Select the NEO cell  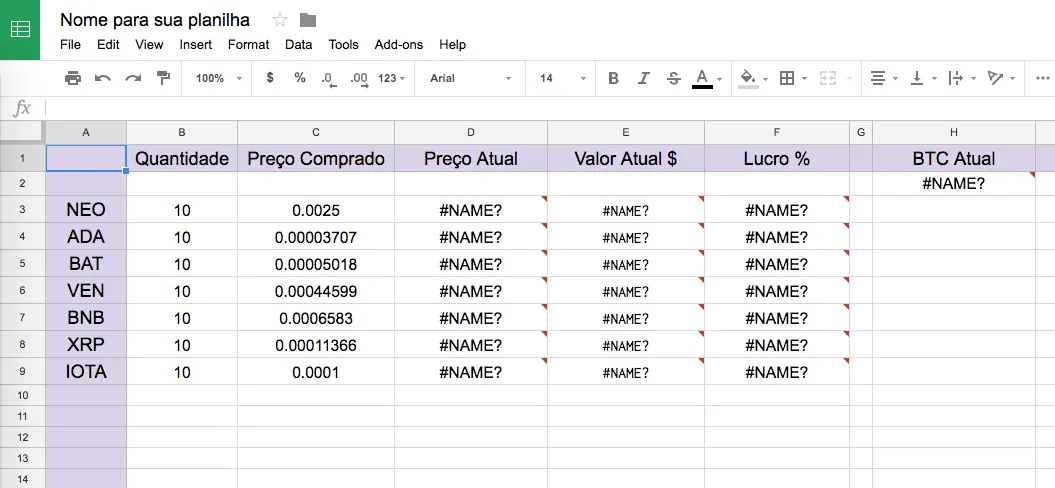[x=86, y=209]
